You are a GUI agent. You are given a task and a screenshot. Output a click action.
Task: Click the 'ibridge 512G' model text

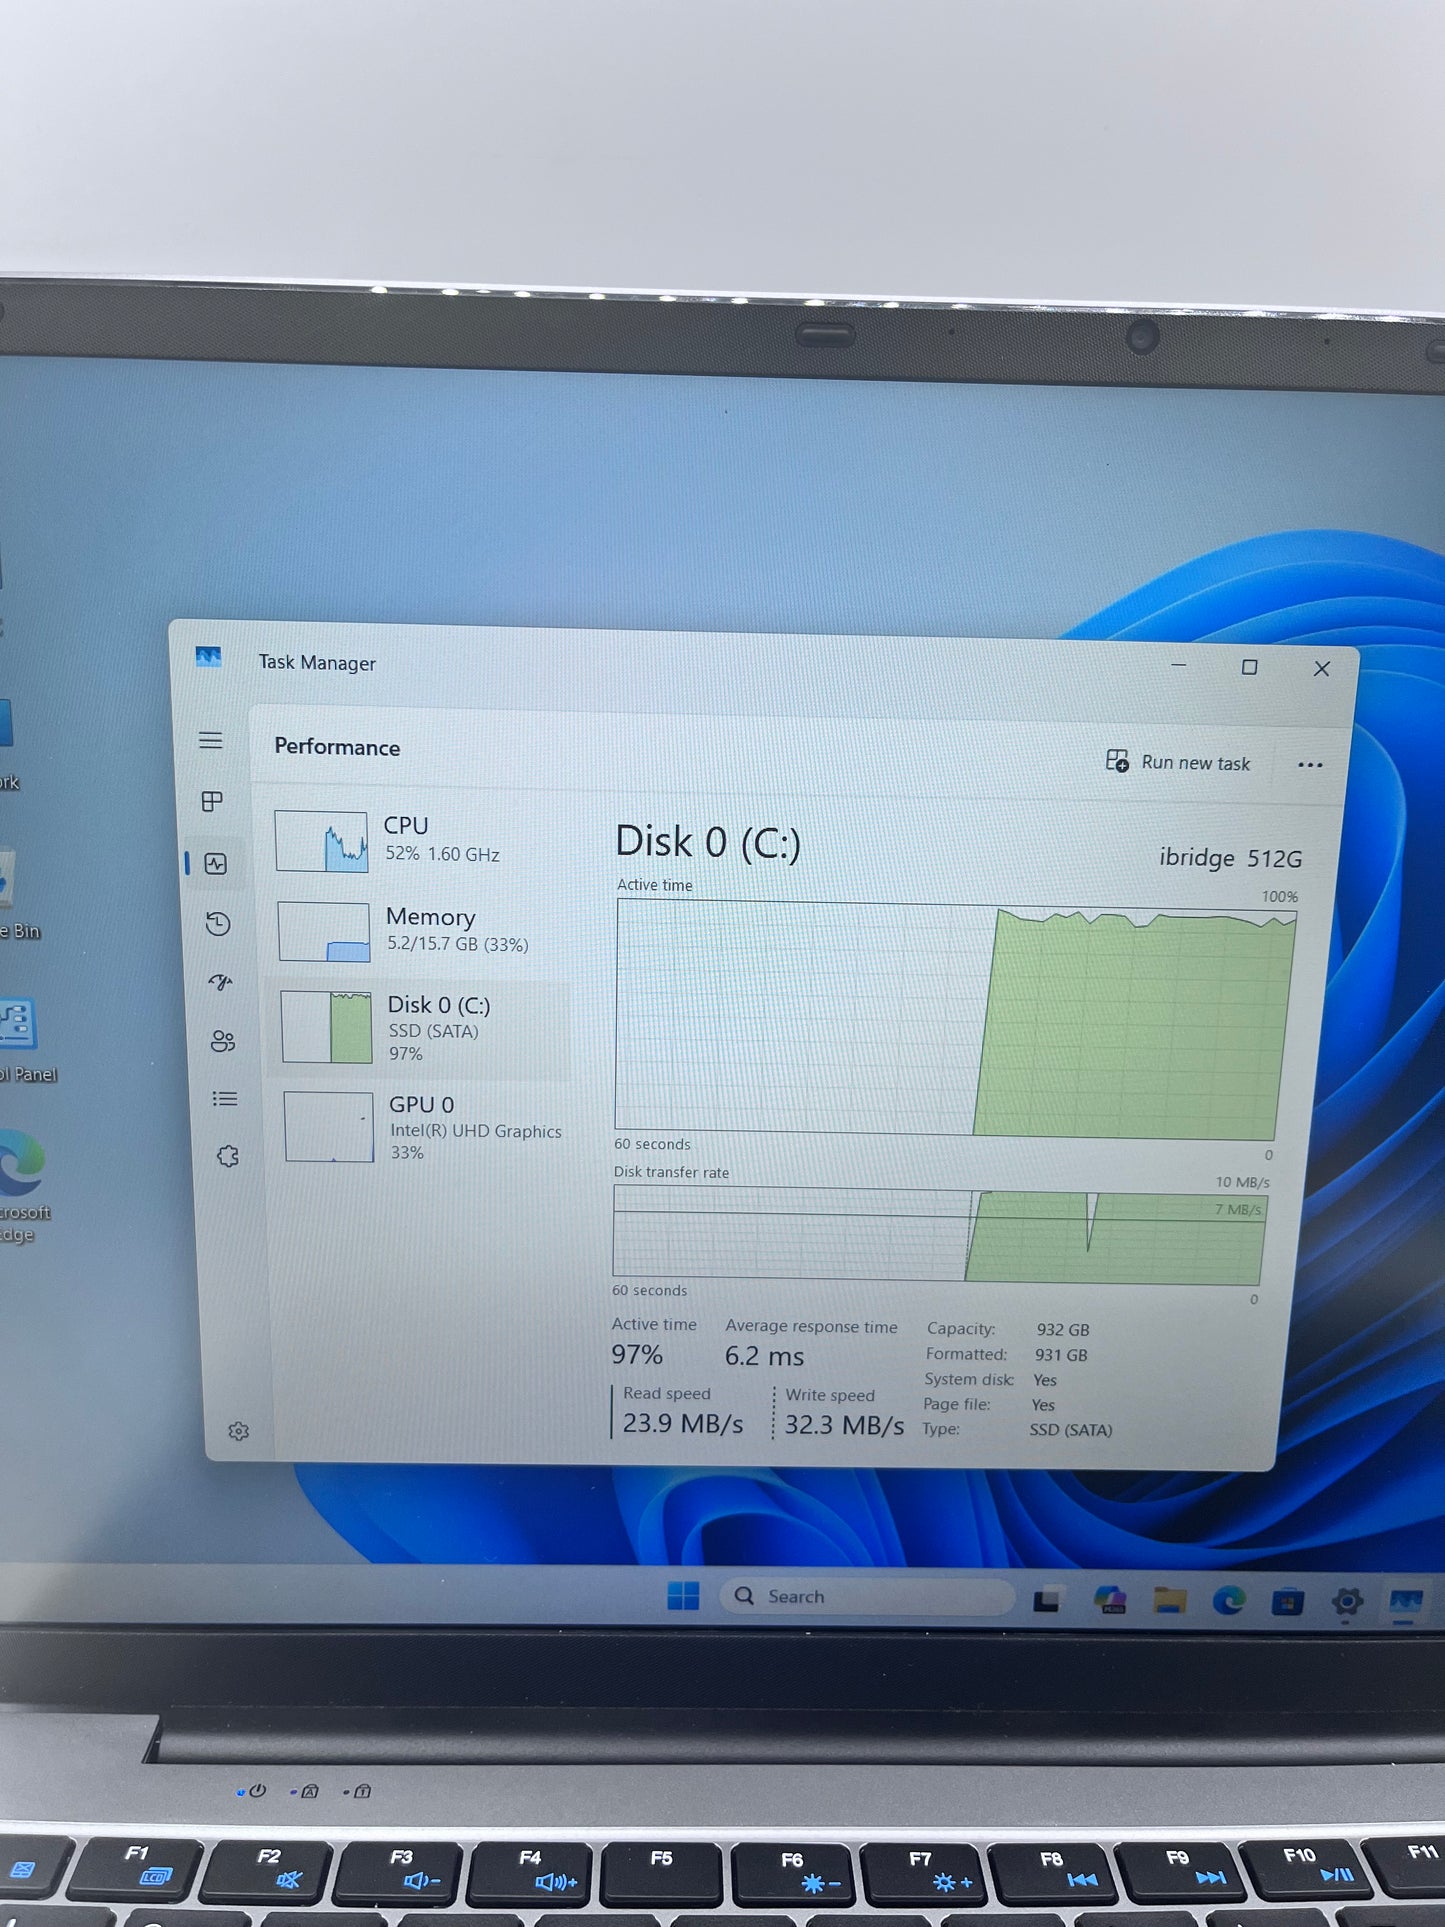point(1230,858)
